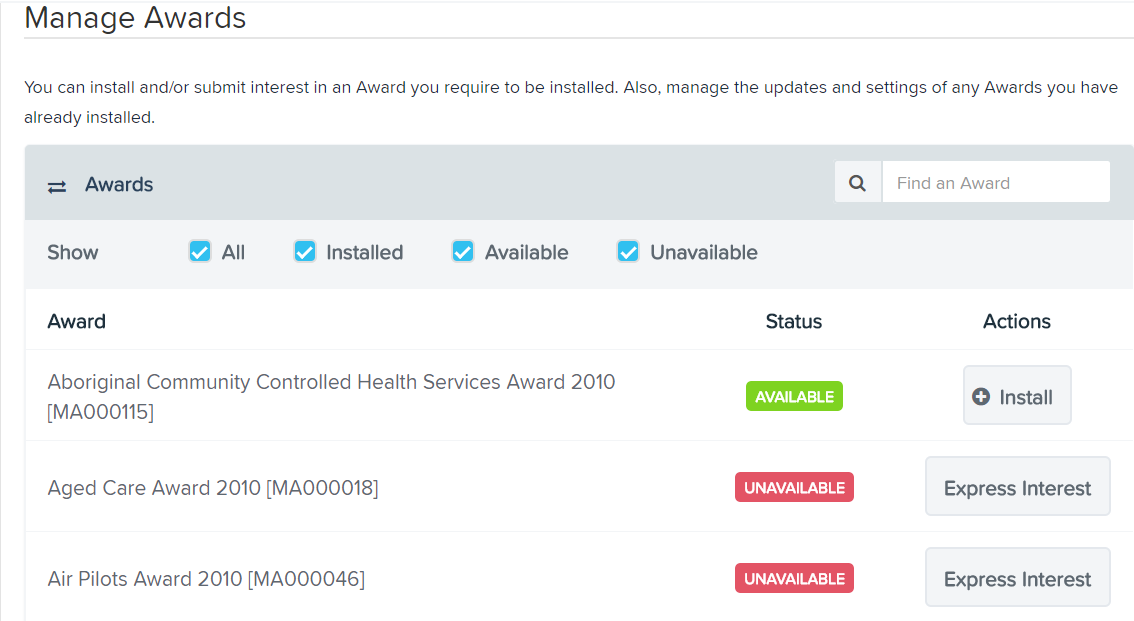The height and width of the screenshot is (621, 1134).
Task: Open Aboriginal Community Controlled Health Services Award row
Action: (331, 396)
